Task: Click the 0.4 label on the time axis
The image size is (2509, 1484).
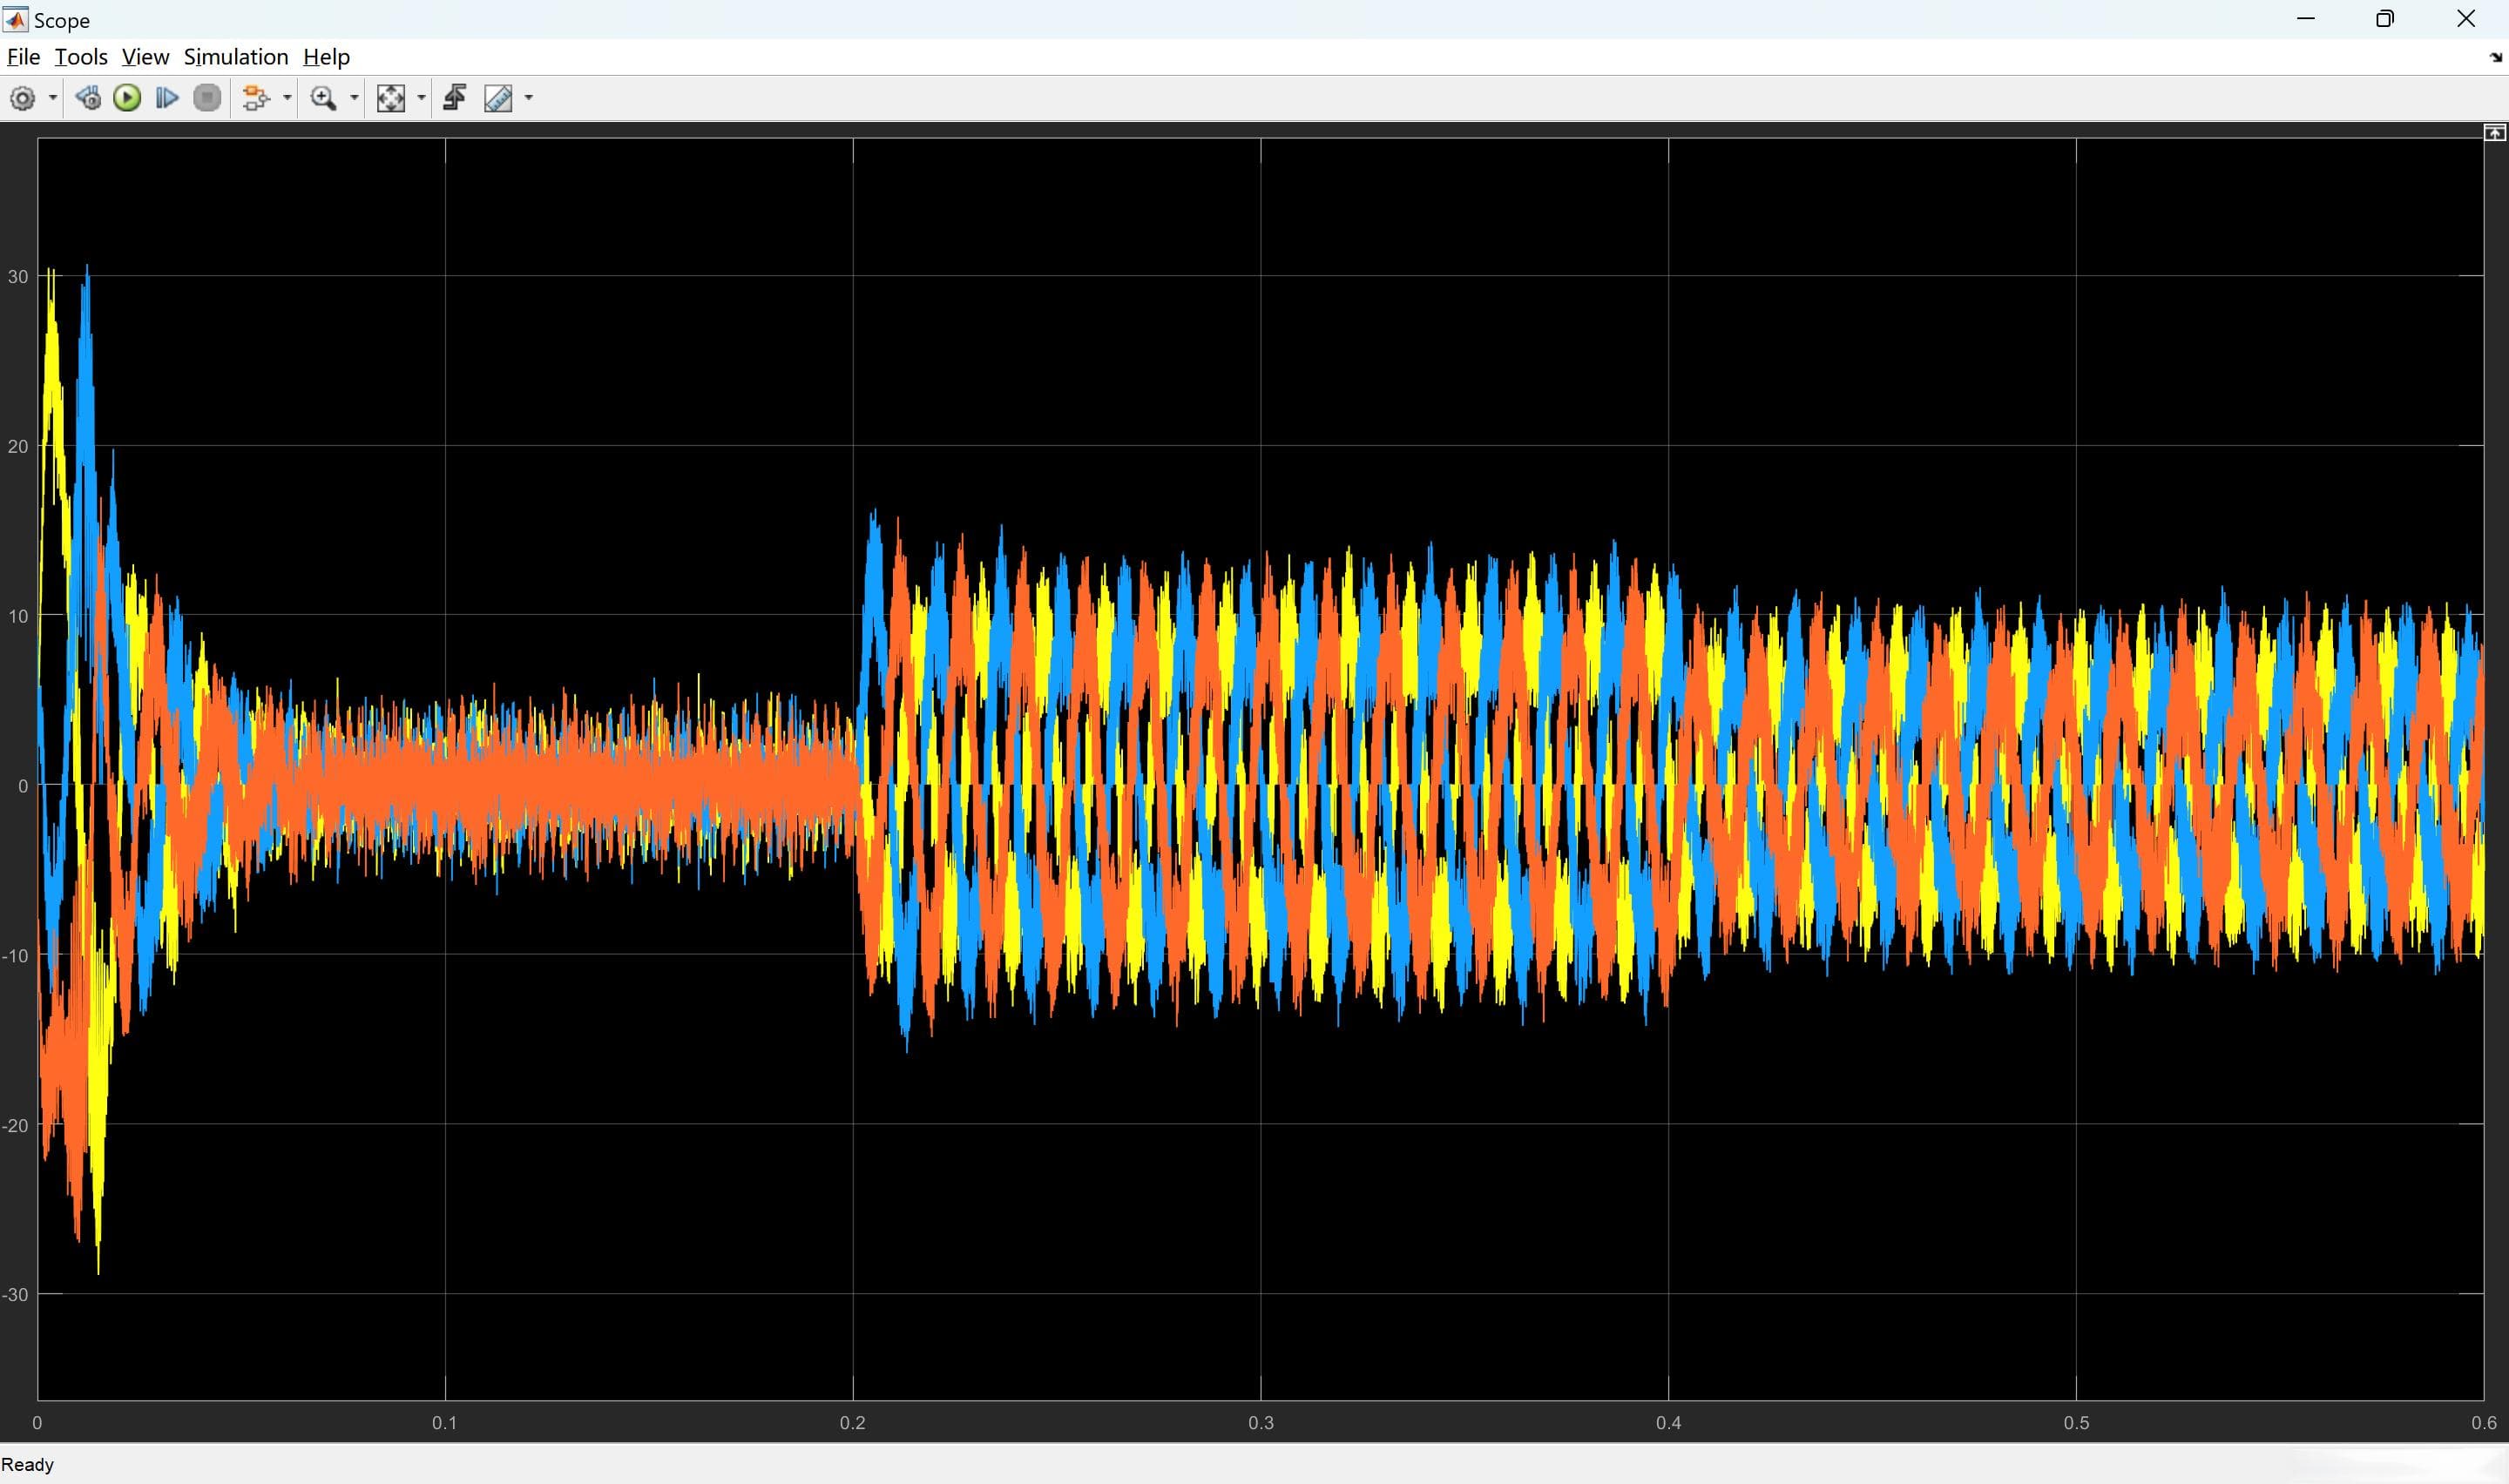Action: pyautogui.click(x=1668, y=1423)
